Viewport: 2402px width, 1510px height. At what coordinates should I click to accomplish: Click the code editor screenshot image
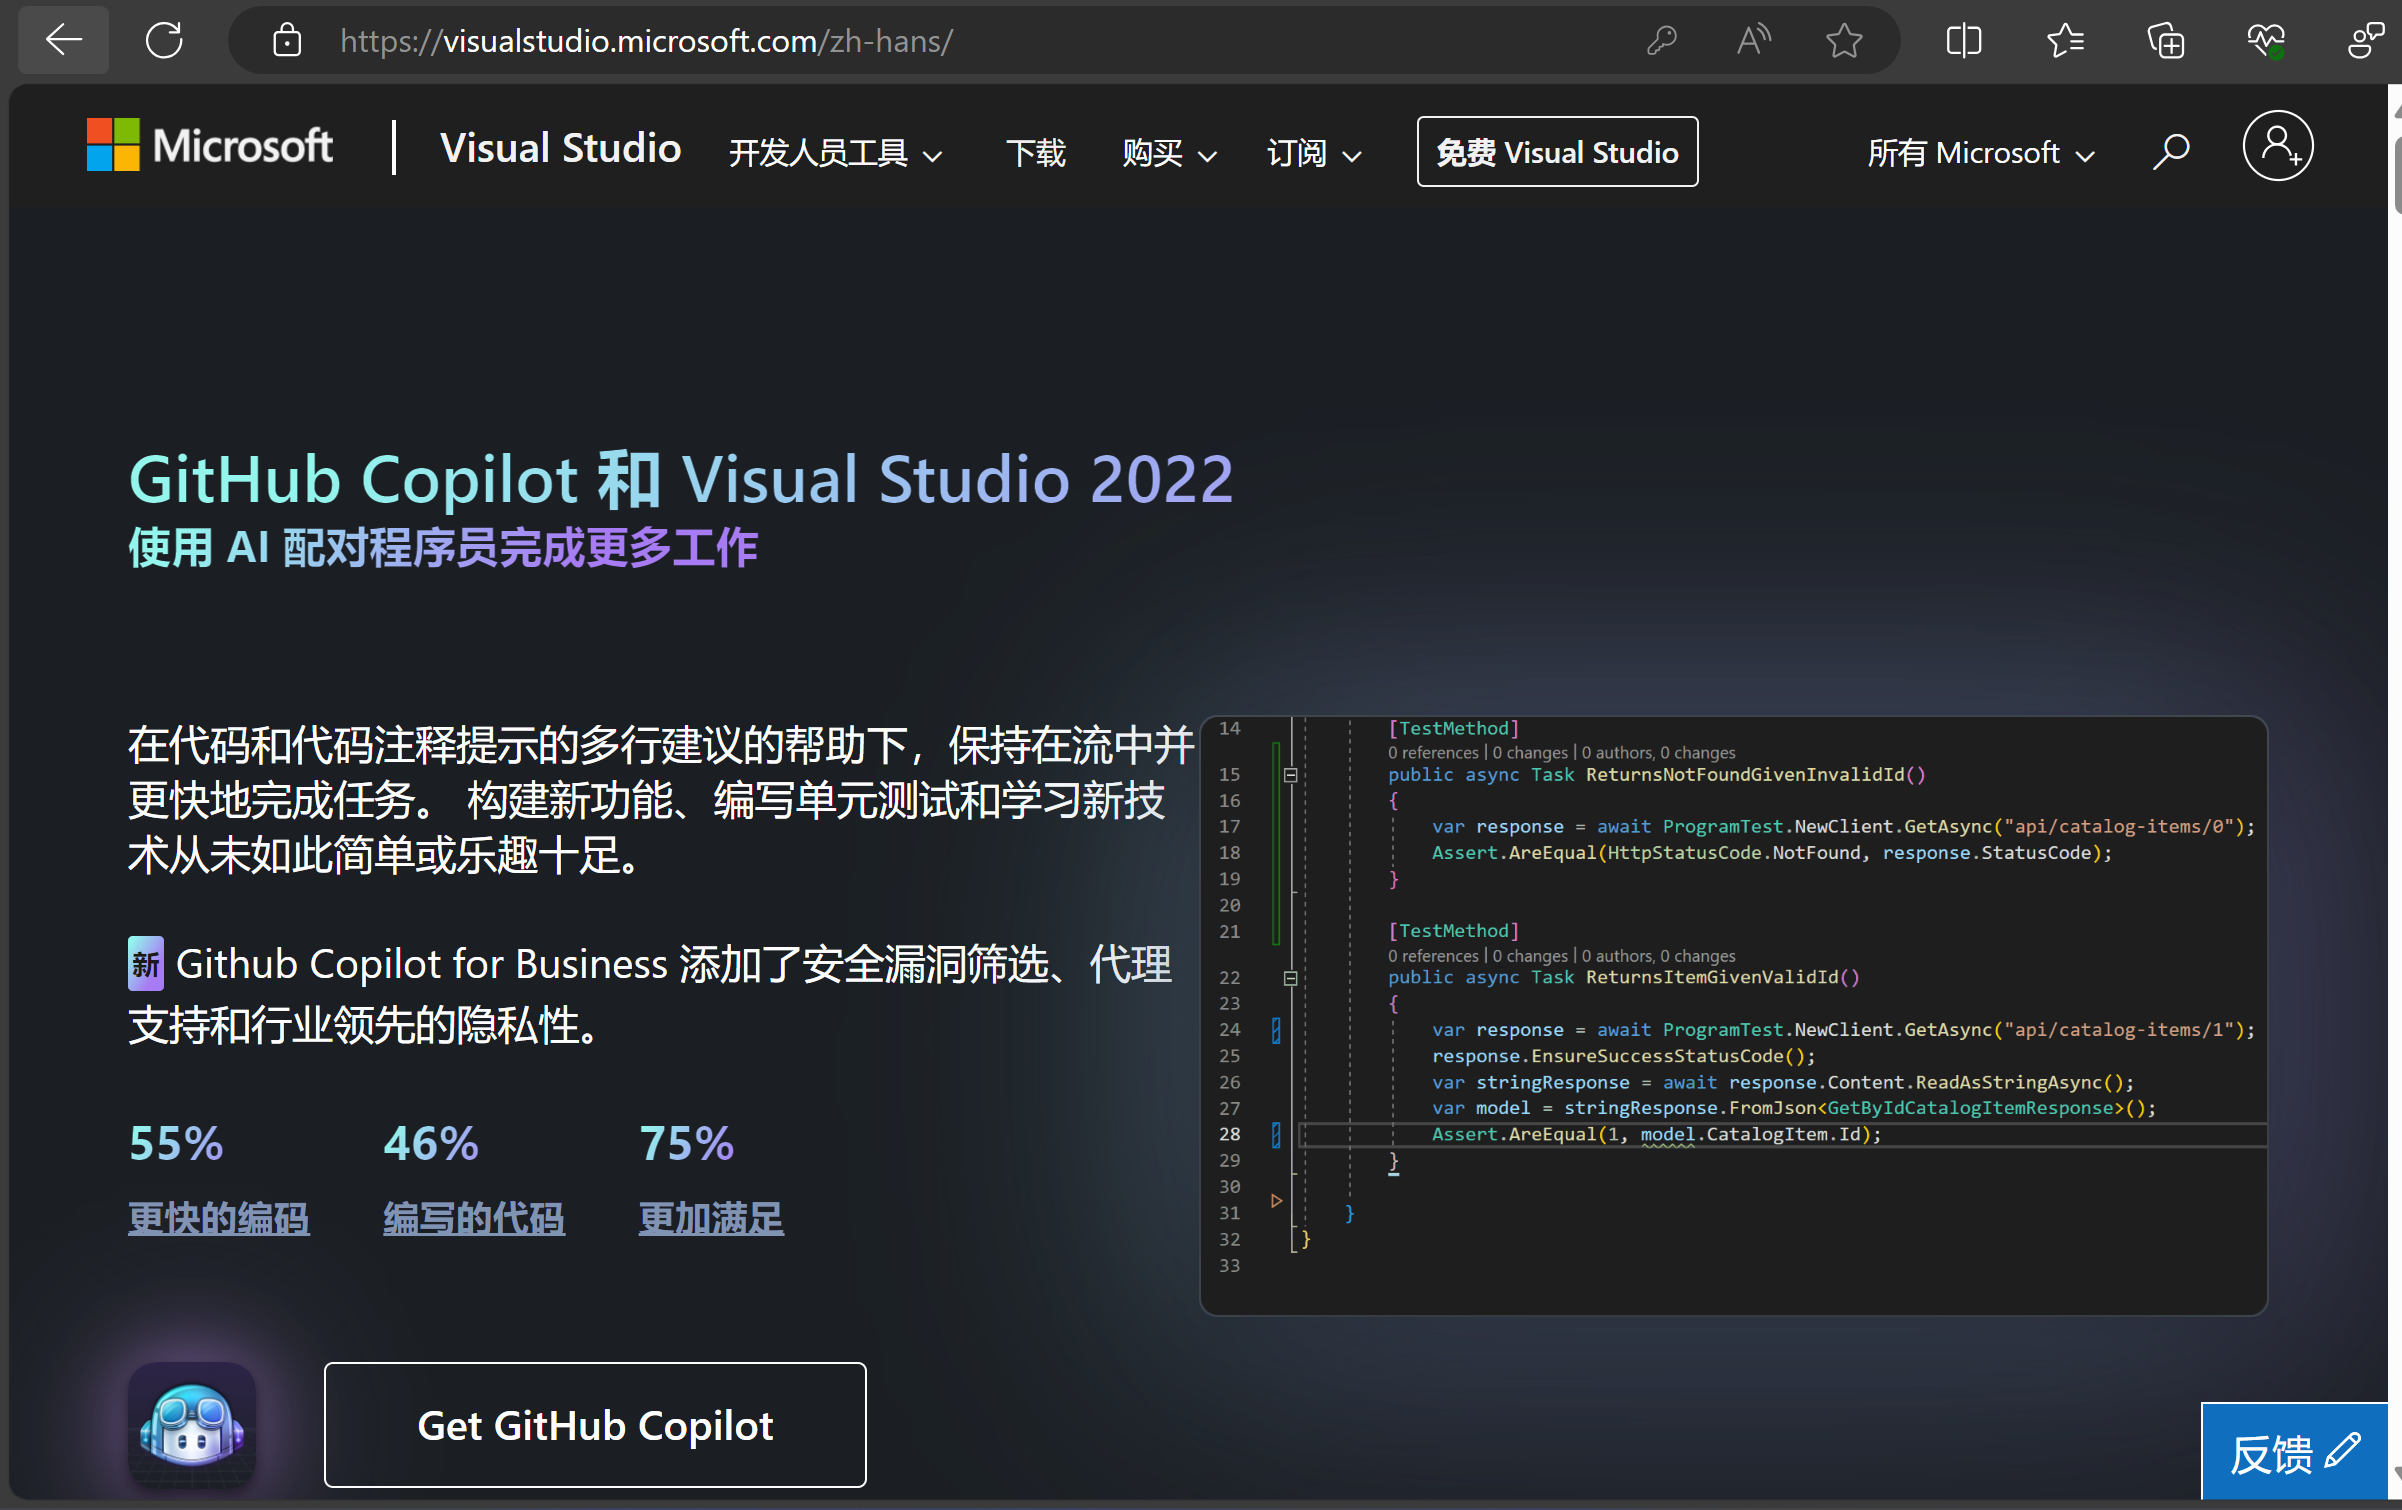[x=1733, y=1015]
